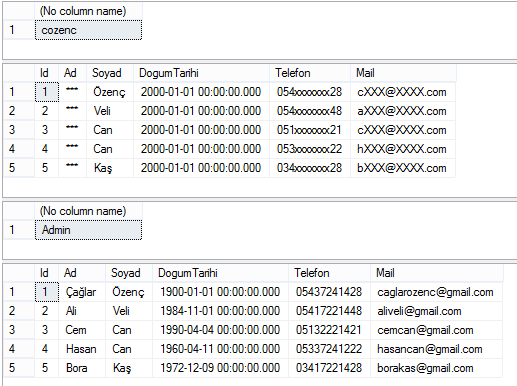Select date 1972-12-09 00:00:00.000 cell
Viewport: 517px width, 386px height.
pyautogui.click(x=220, y=368)
